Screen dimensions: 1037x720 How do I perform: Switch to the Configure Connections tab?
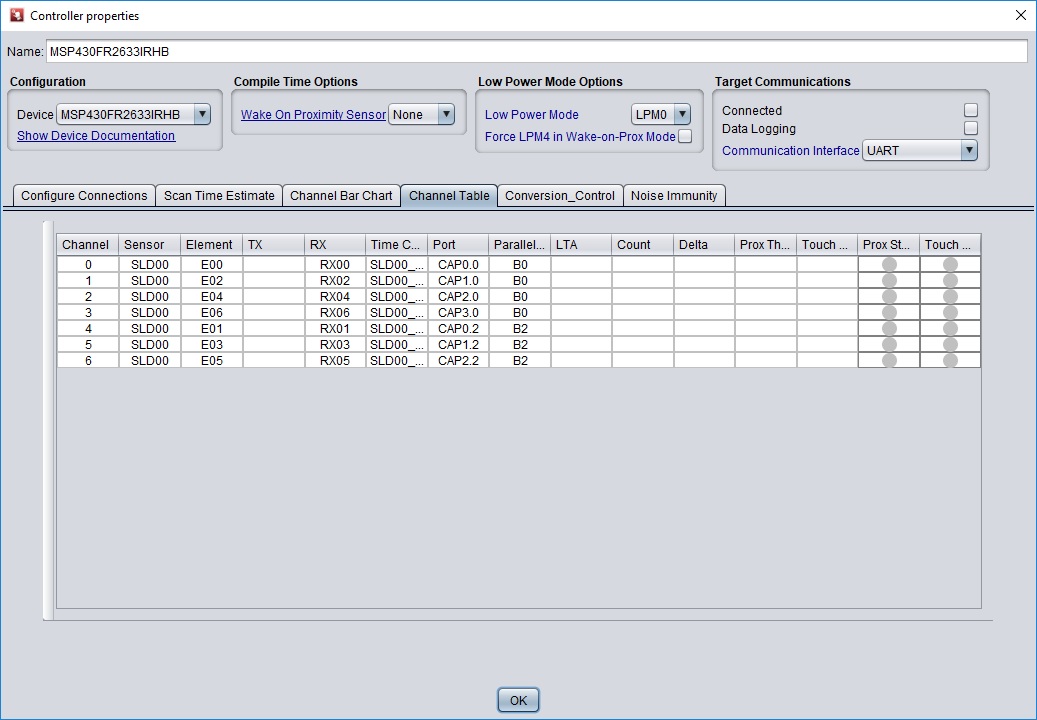[x=84, y=196]
